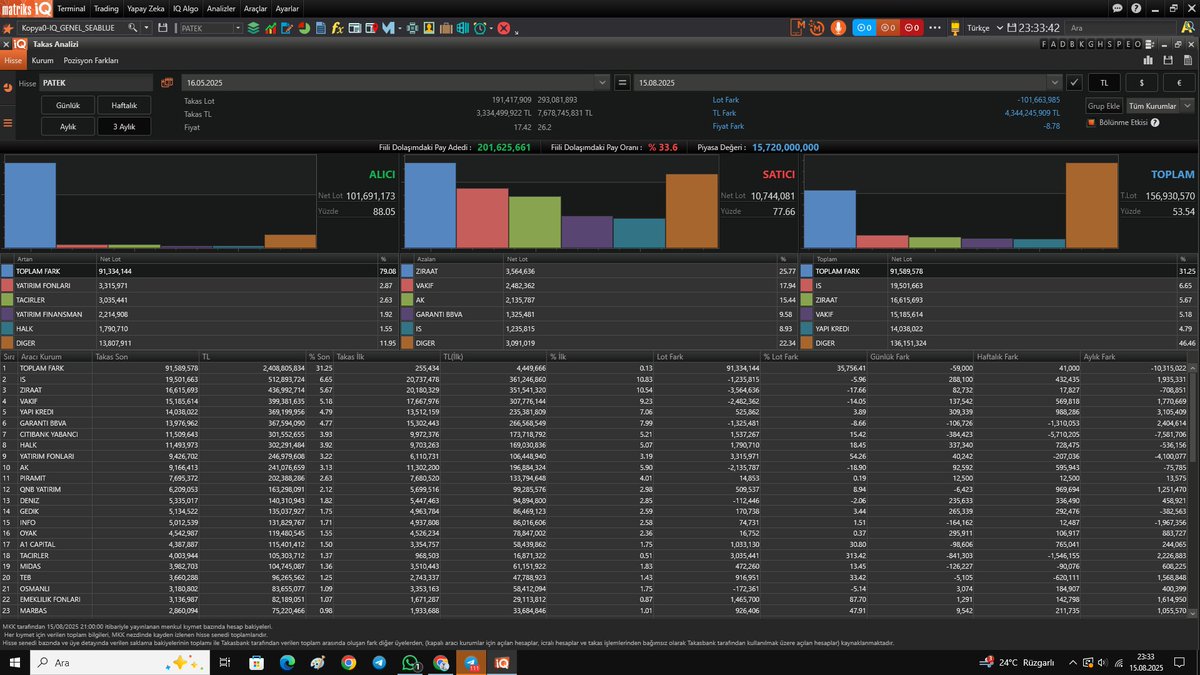1200x675 pixels.
Task: Click the blue order counter badge
Action: 864,28
